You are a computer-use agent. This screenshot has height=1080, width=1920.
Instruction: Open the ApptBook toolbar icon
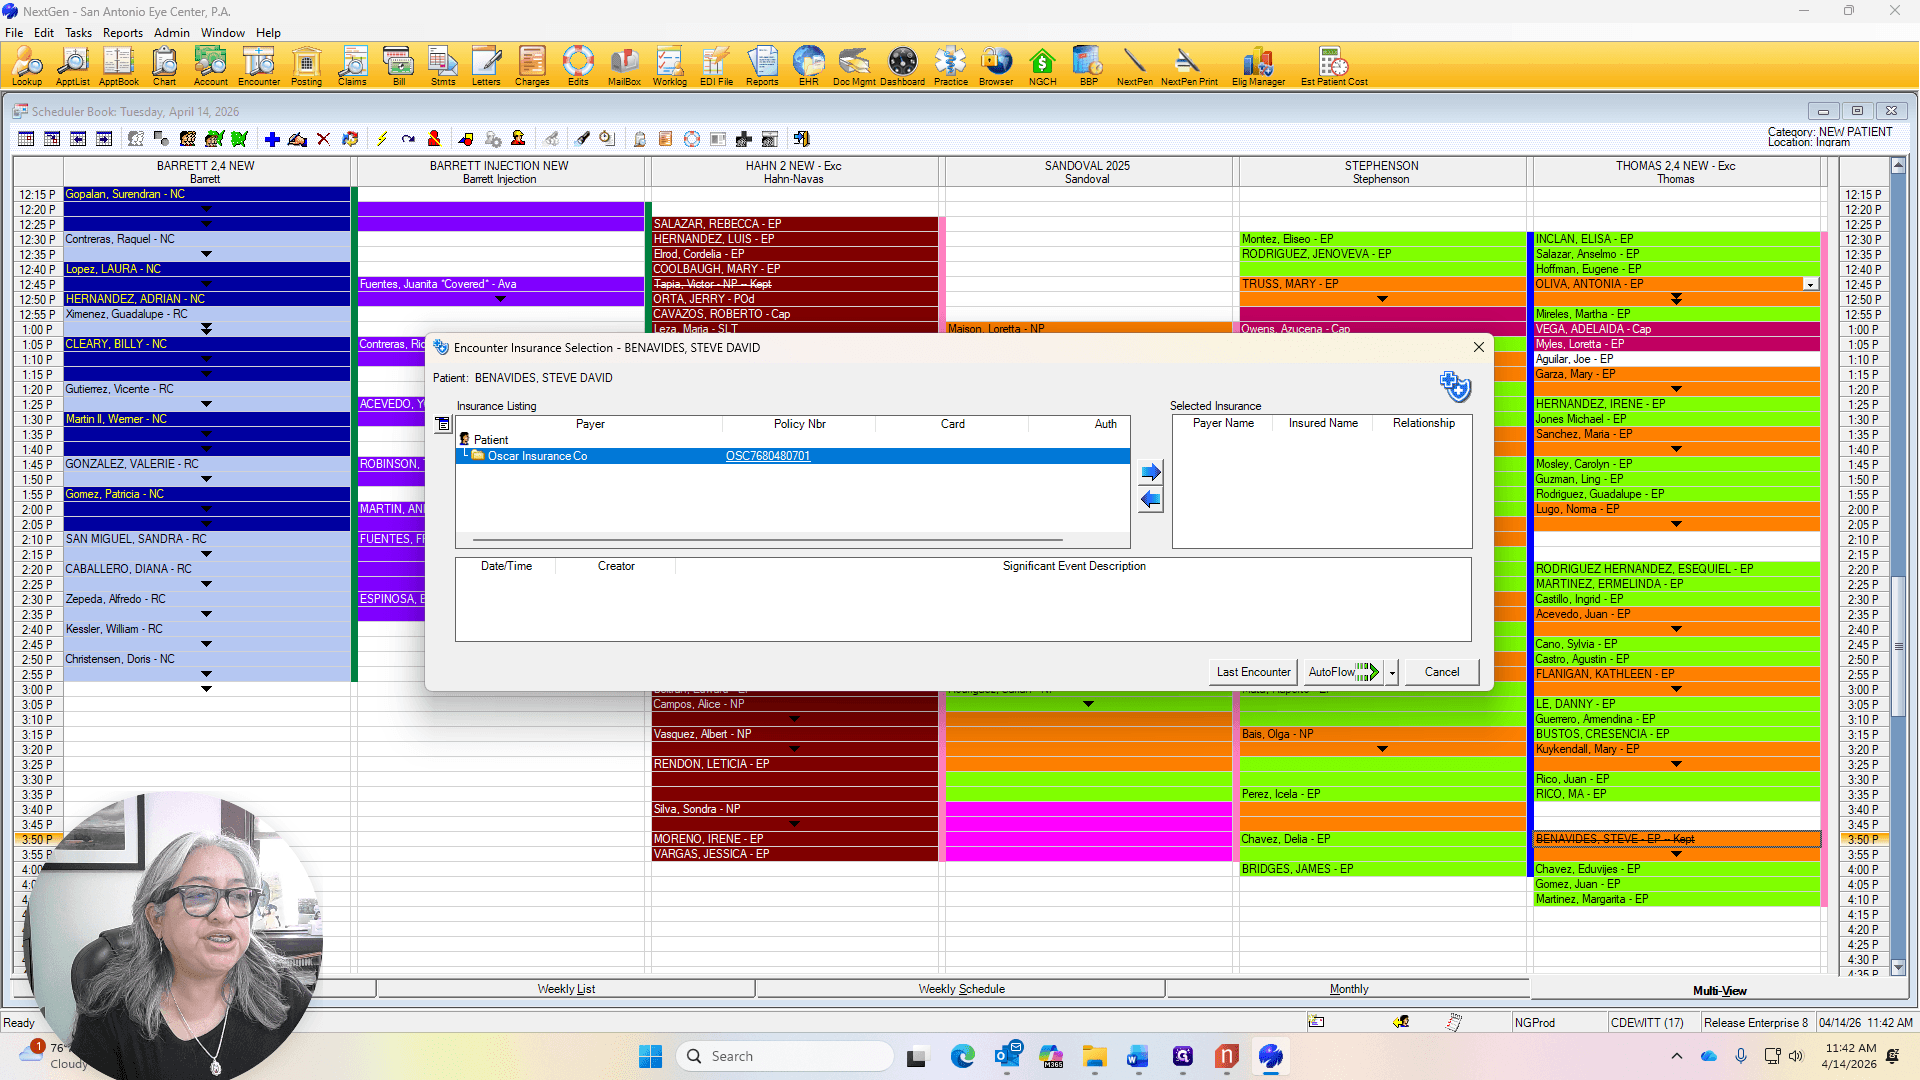tap(119, 66)
